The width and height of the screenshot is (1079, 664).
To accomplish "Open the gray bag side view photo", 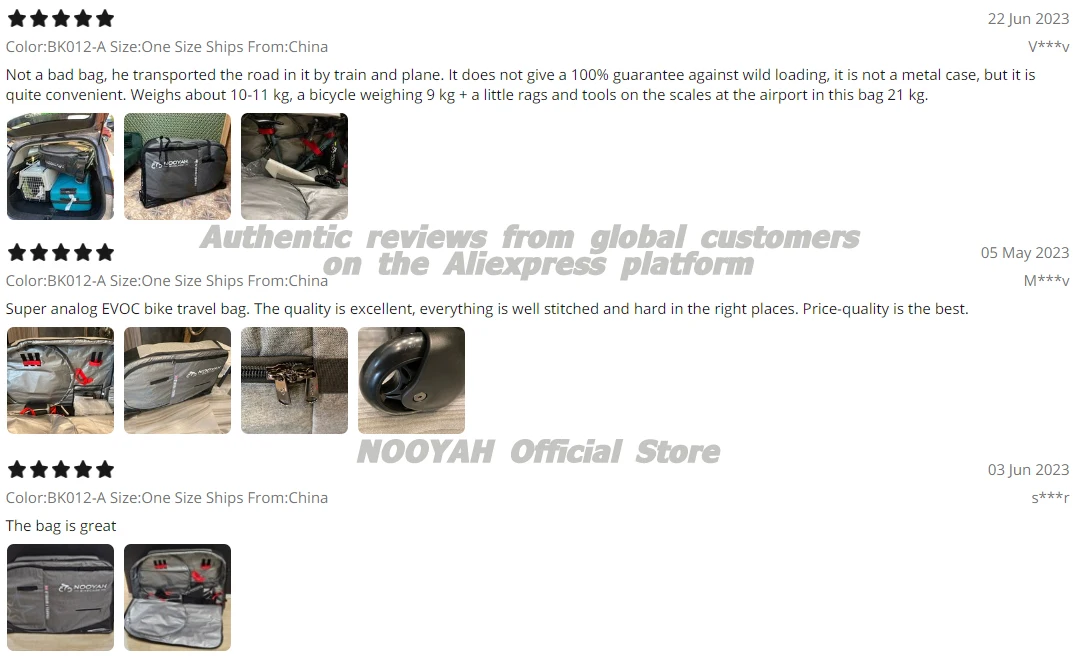I will [178, 381].
